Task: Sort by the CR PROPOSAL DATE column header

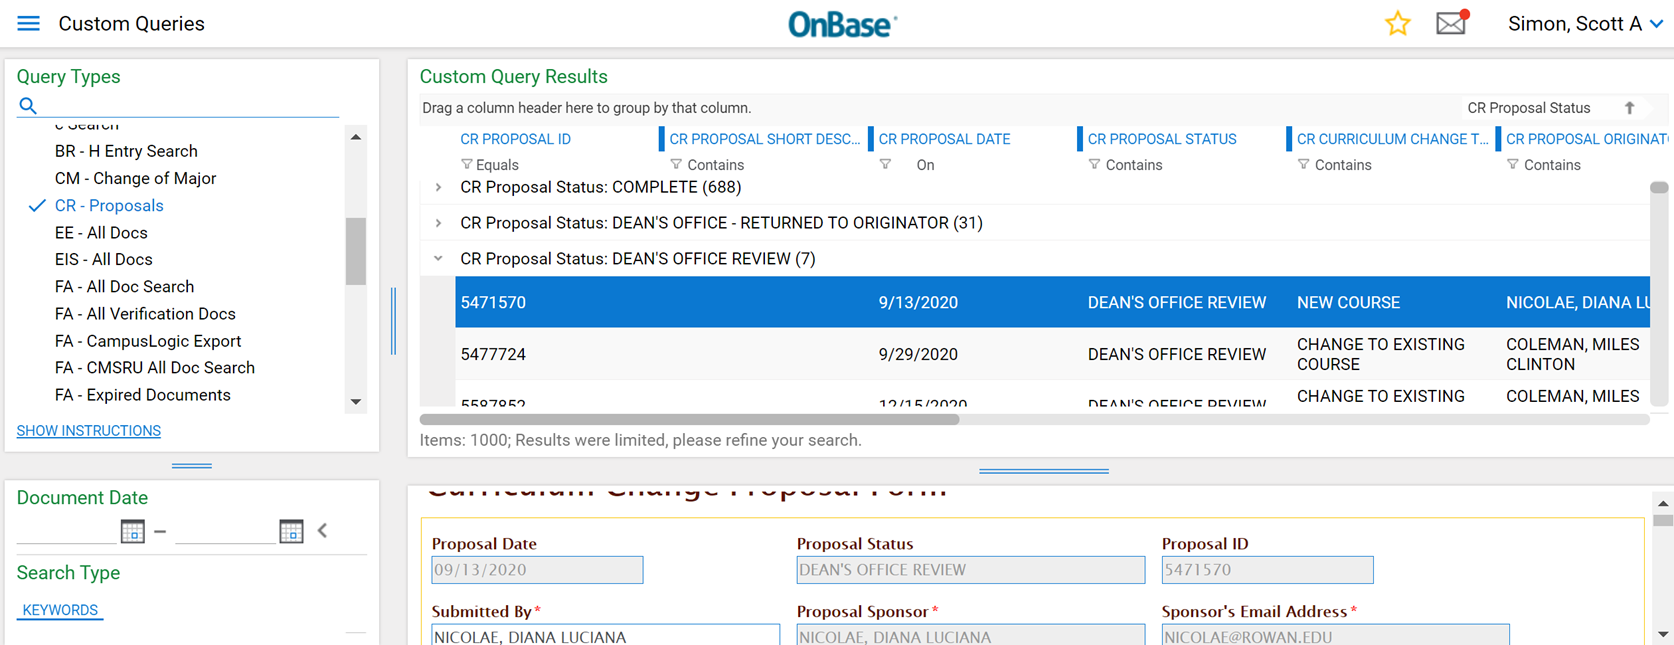Action: pyautogui.click(x=944, y=139)
